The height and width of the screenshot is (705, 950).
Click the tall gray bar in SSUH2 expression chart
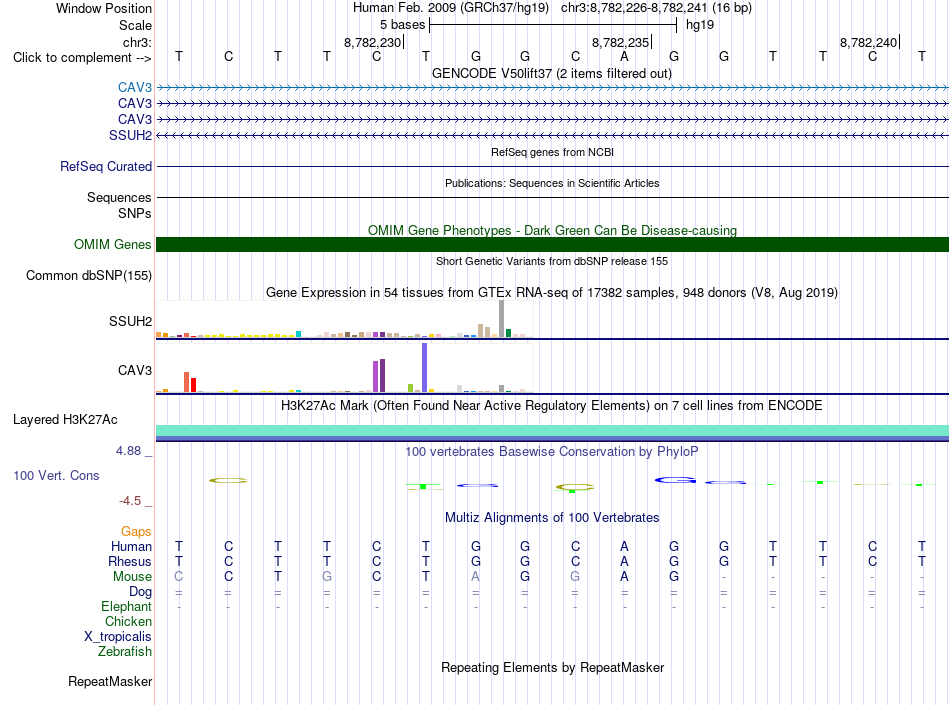pos(502,319)
